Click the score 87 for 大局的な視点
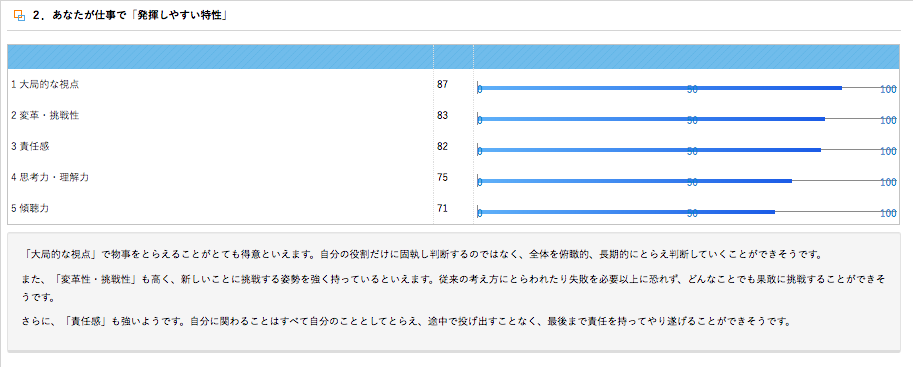Image resolution: width=913 pixels, height=367 pixels. (x=443, y=84)
